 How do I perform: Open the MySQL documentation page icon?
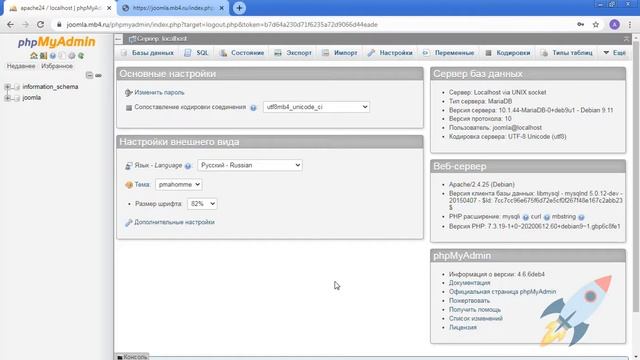tap(62, 56)
